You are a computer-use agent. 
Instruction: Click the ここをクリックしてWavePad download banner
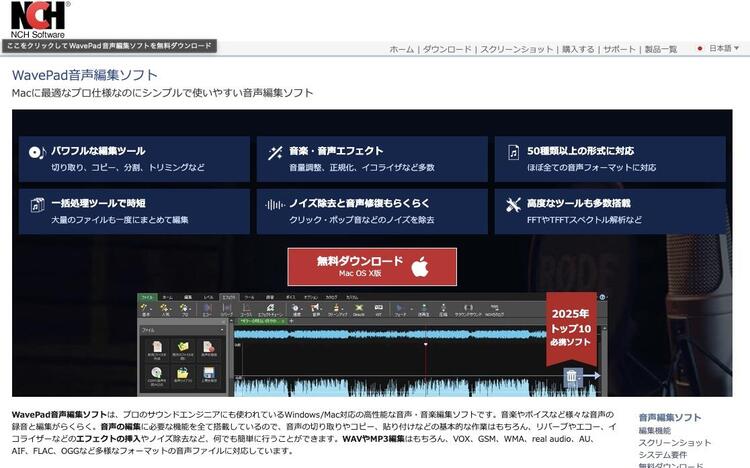[110, 46]
